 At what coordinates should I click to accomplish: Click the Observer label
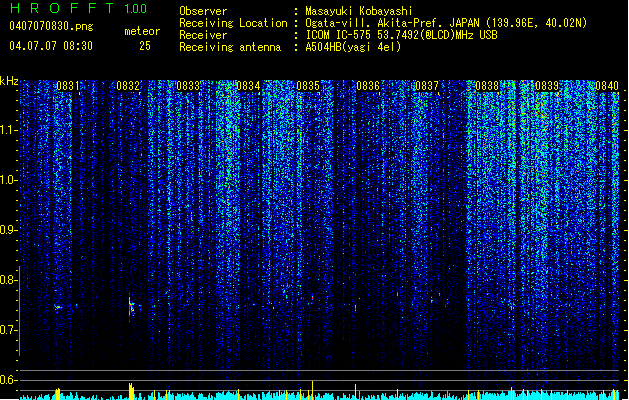pos(203,11)
